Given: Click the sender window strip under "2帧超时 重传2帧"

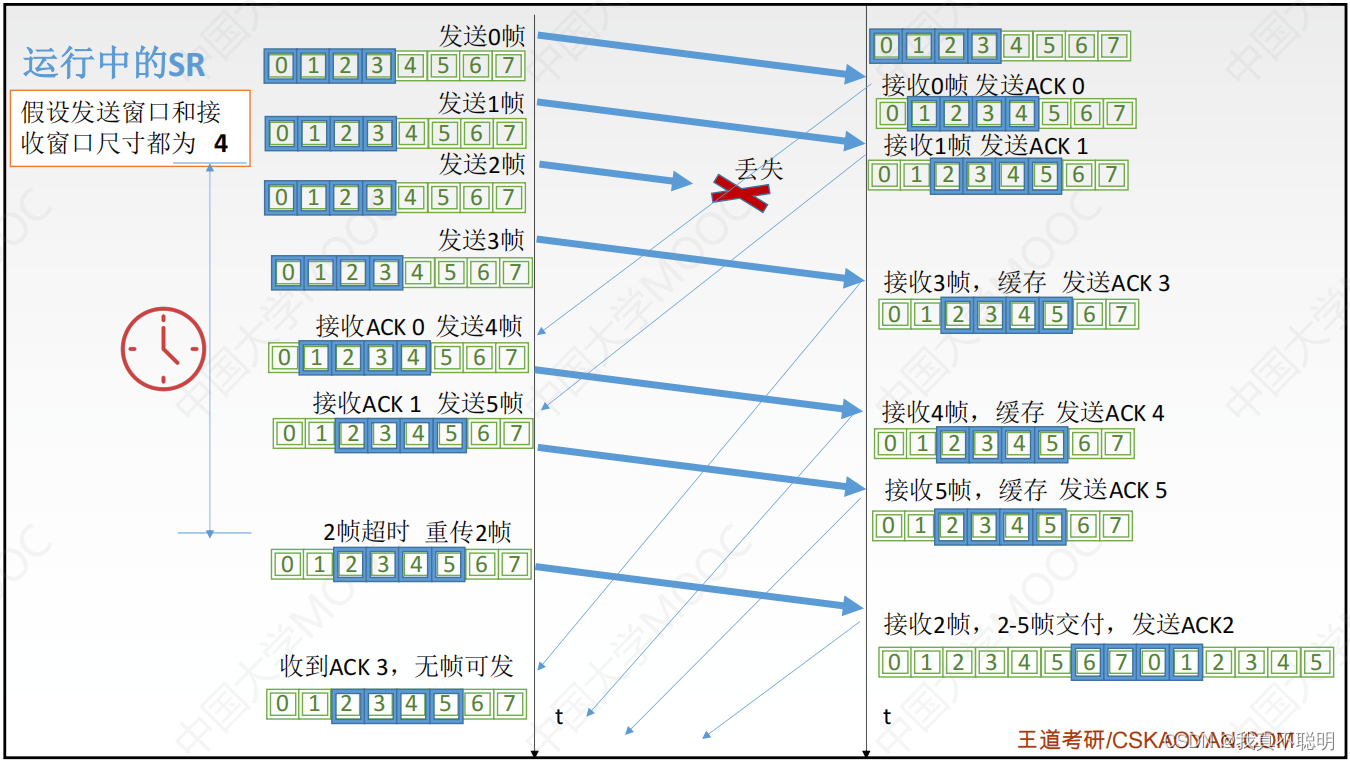Looking at the screenshot, I should pyautogui.click(x=401, y=564).
